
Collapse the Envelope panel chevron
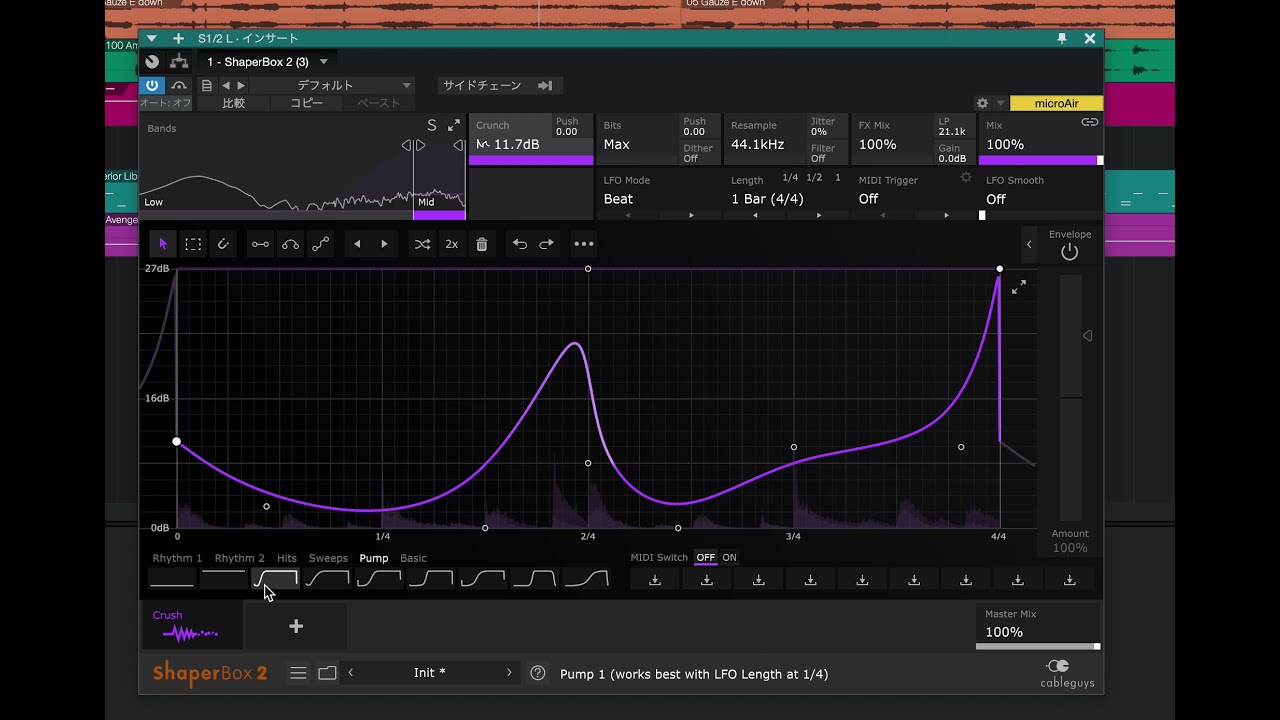[x=1029, y=244]
